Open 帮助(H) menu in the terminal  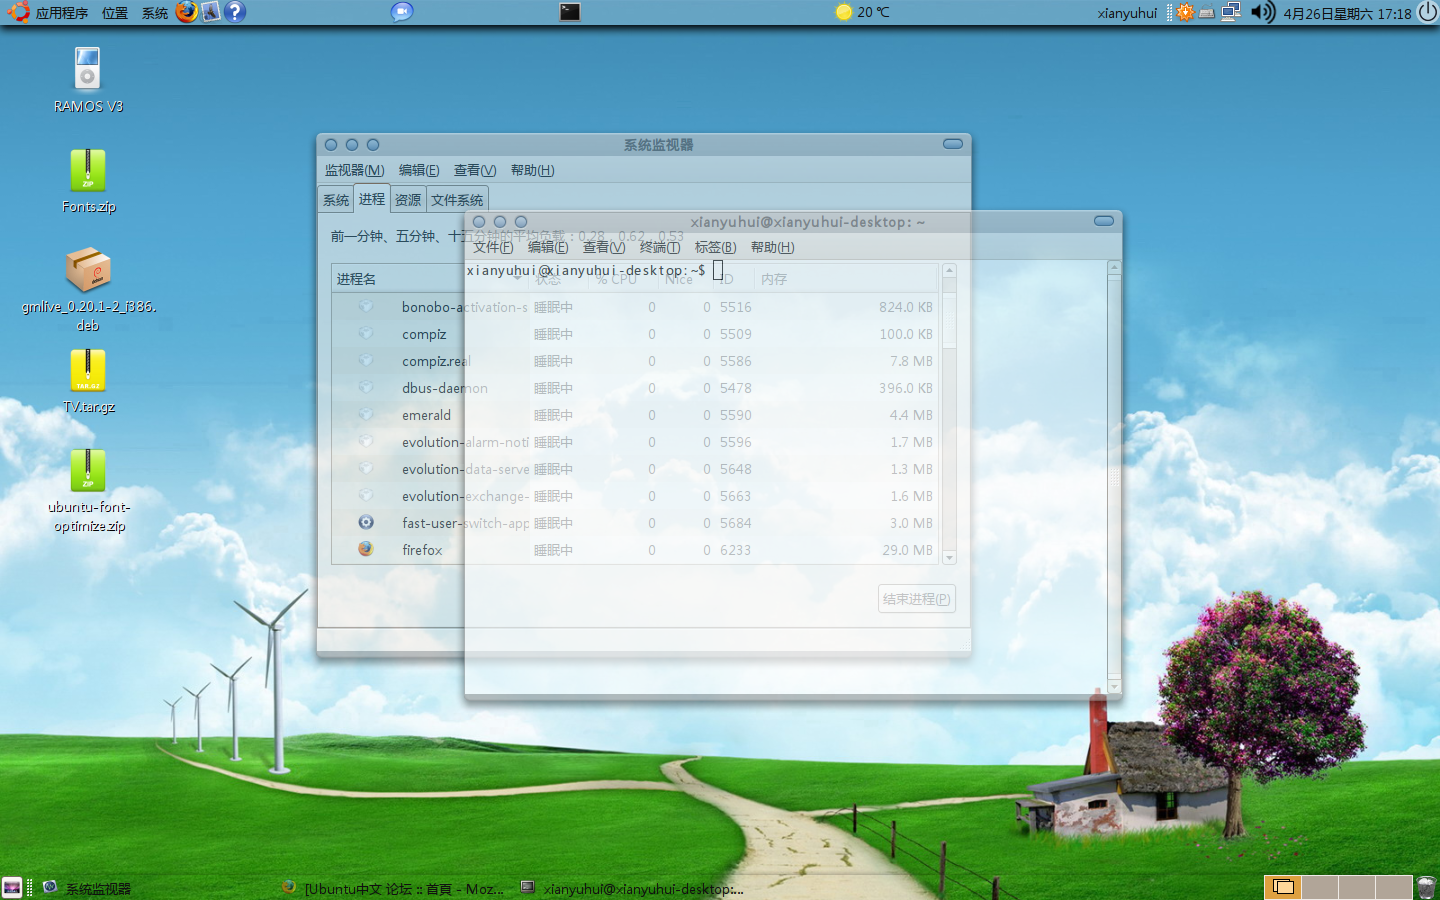coord(772,247)
